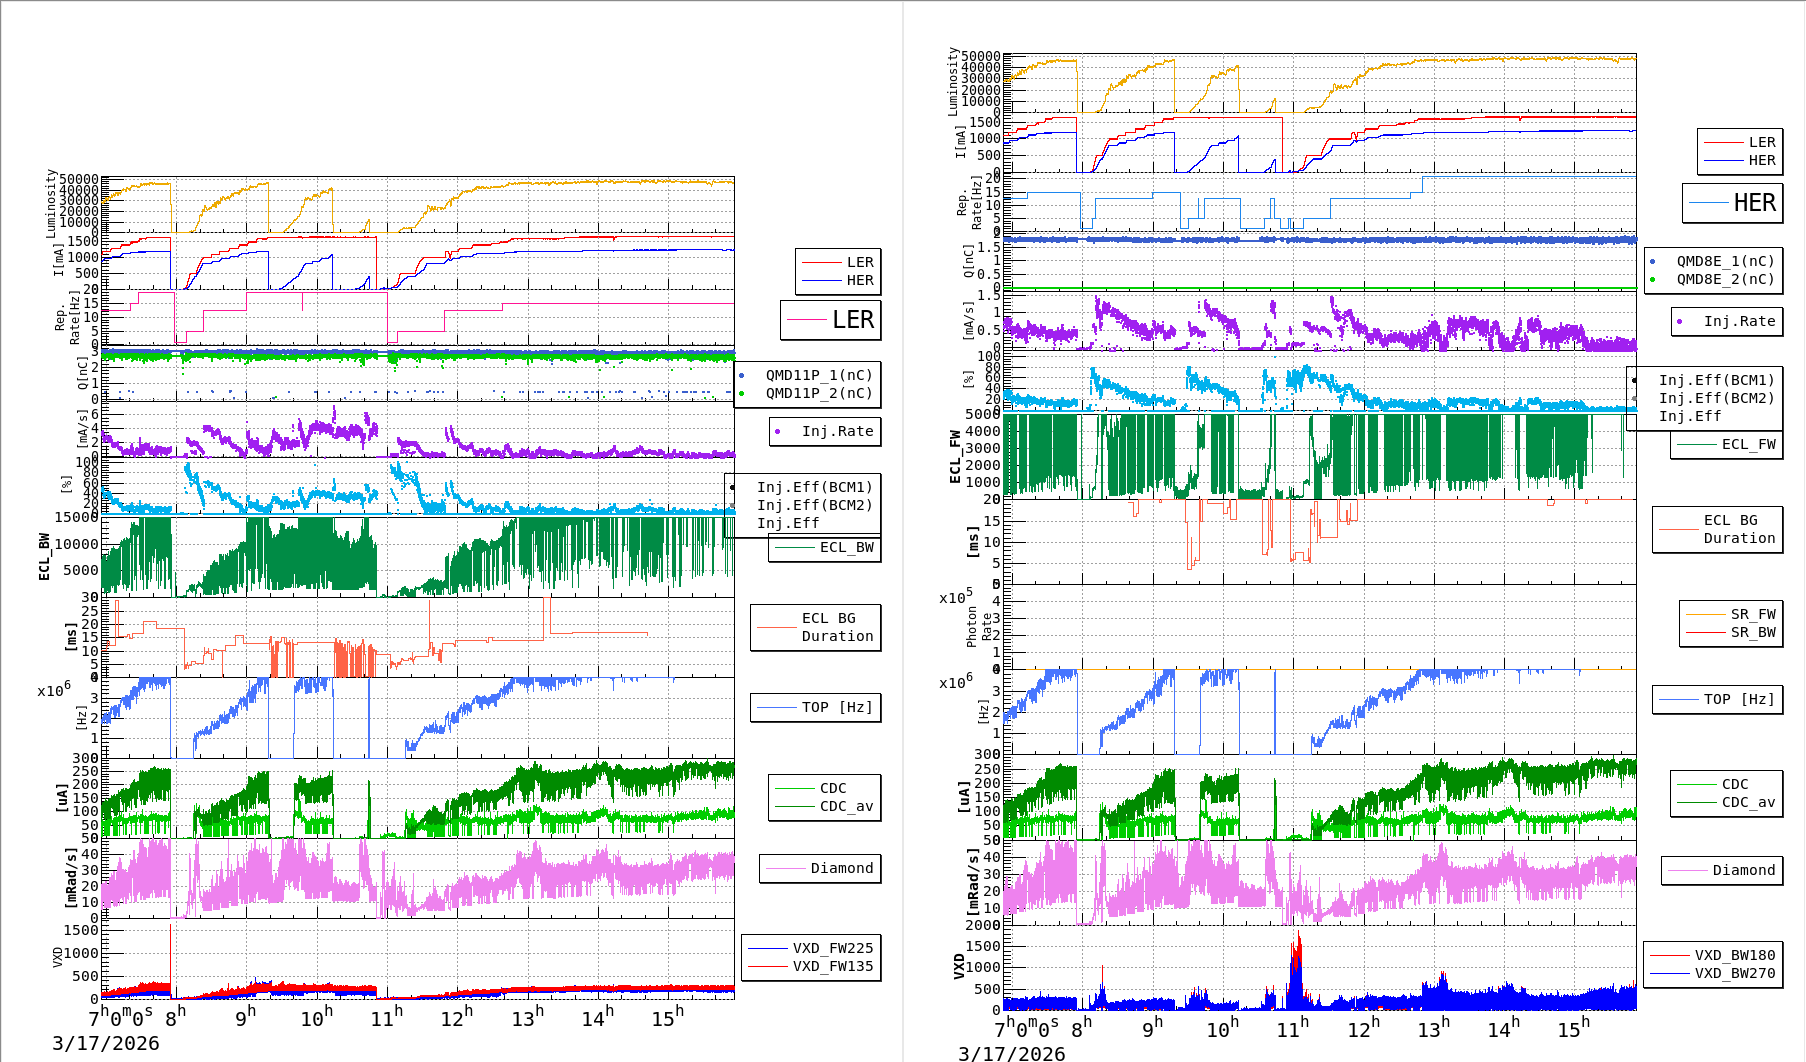Click the 11h tick on right time axis
Screen dimensions: 1806x1062
pos(1291,1029)
